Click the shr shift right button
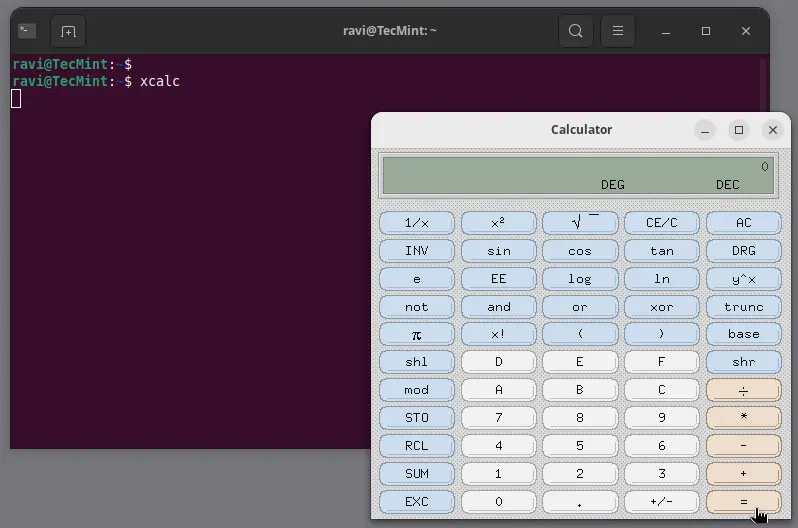This screenshot has width=798, height=528. 744,362
